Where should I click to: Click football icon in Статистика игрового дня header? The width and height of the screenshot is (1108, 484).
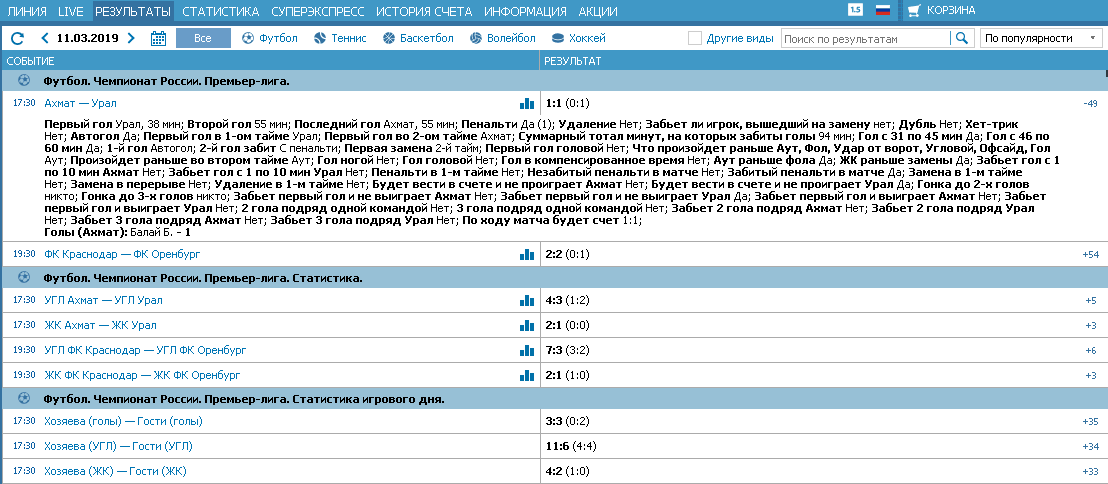click(25, 399)
